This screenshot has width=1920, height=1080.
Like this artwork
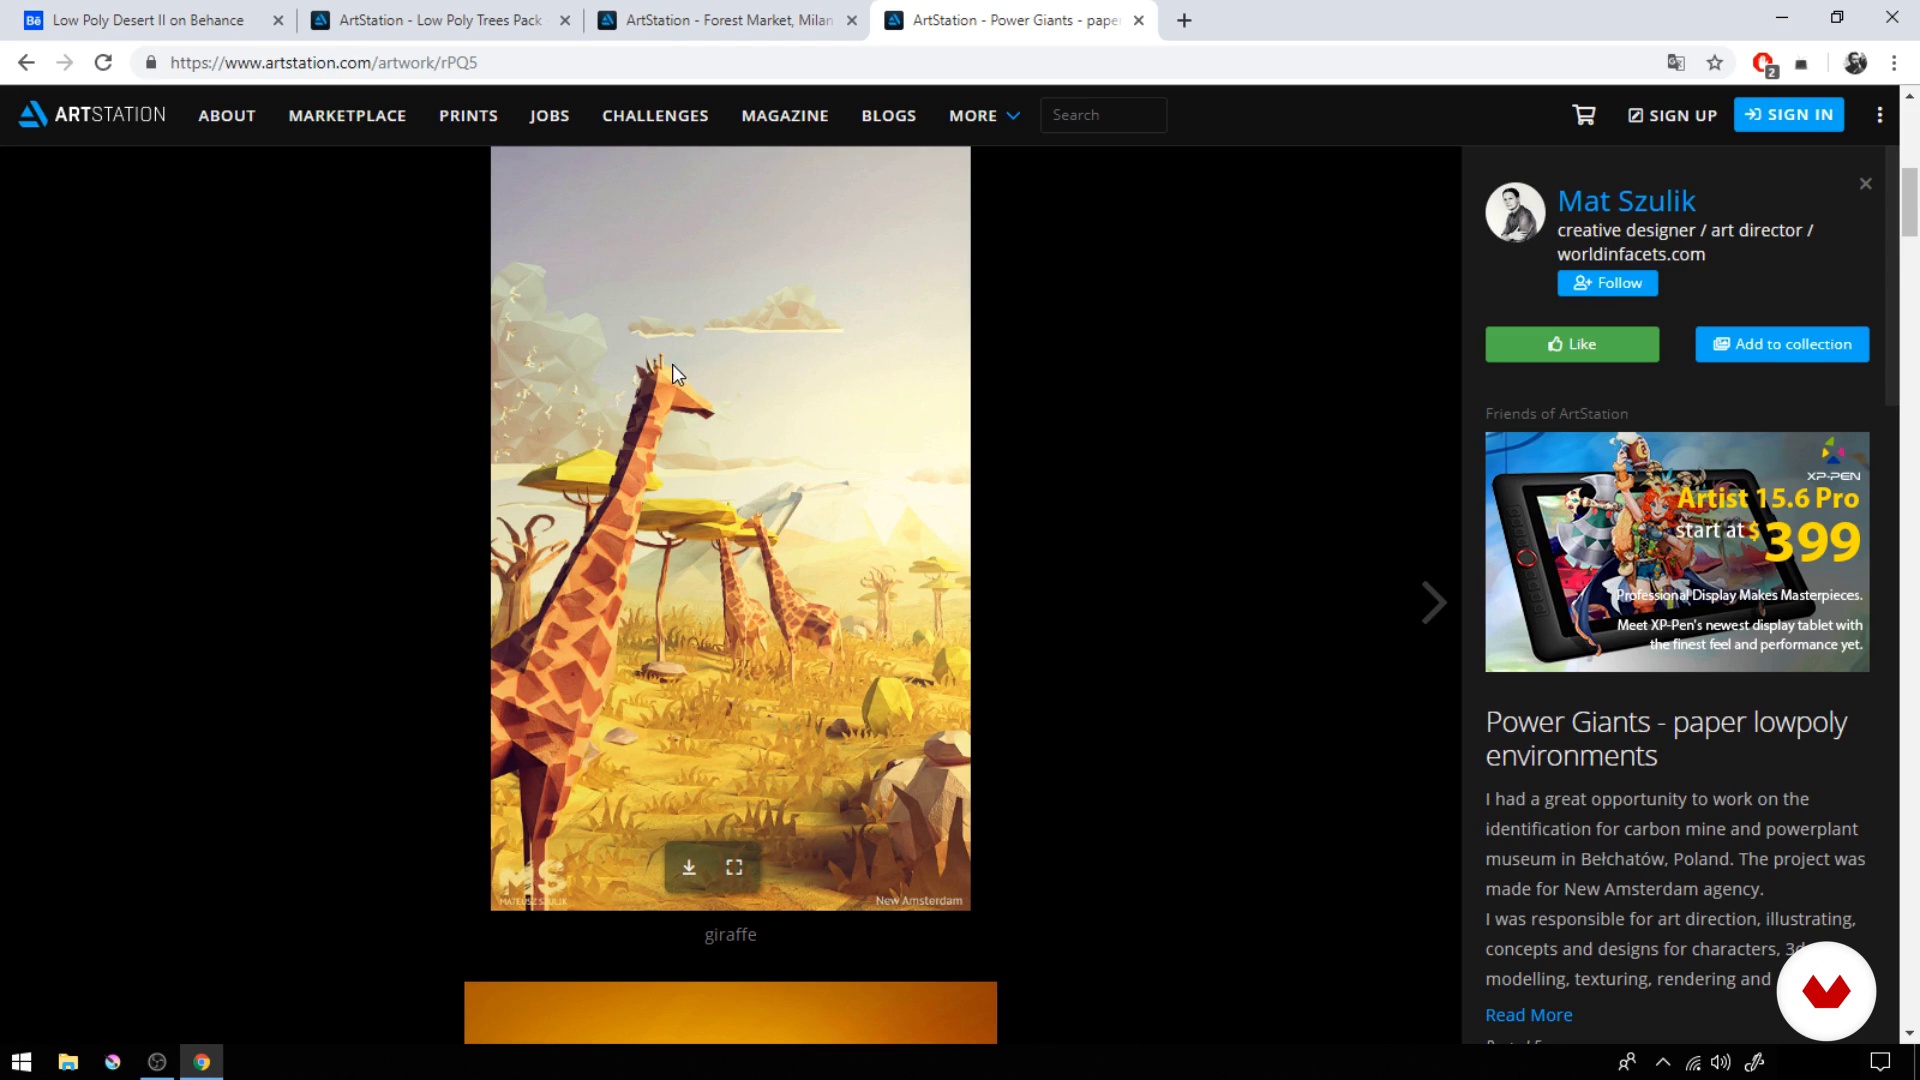point(1572,344)
